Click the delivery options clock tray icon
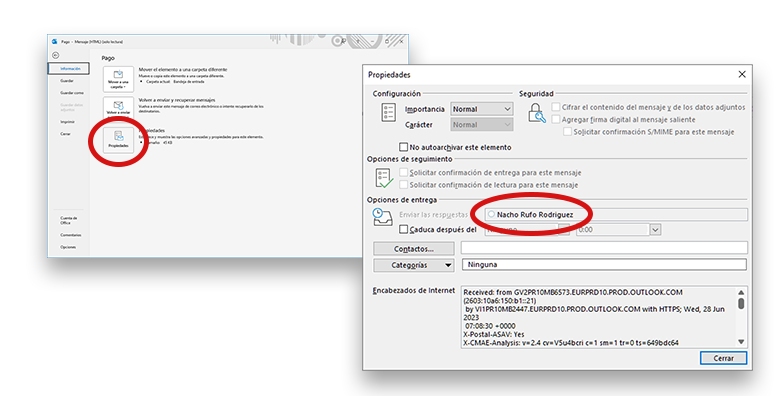 (x=383, y=218)
